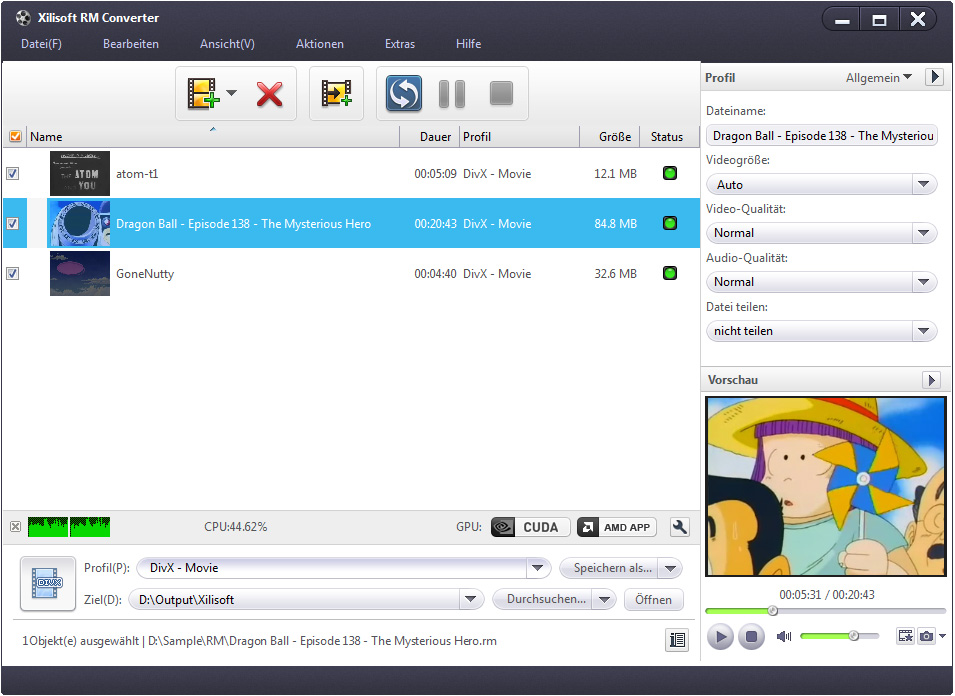Open the Bearbeiten menu
The image size is (955, 696).
coord(130,44)
